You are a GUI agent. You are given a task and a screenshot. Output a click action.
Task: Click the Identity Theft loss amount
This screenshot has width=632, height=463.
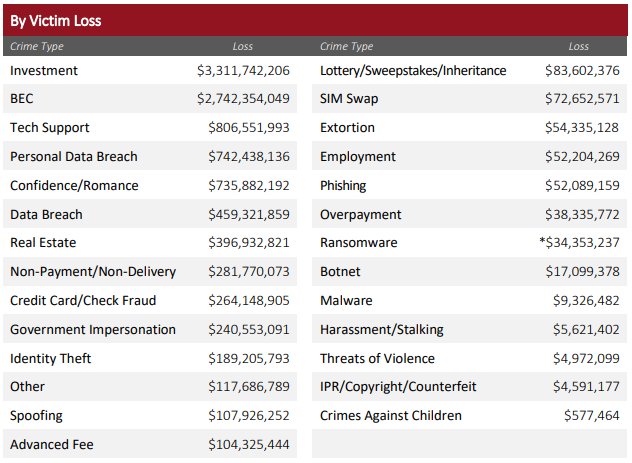pyautogui.click(x=249, y=358)
